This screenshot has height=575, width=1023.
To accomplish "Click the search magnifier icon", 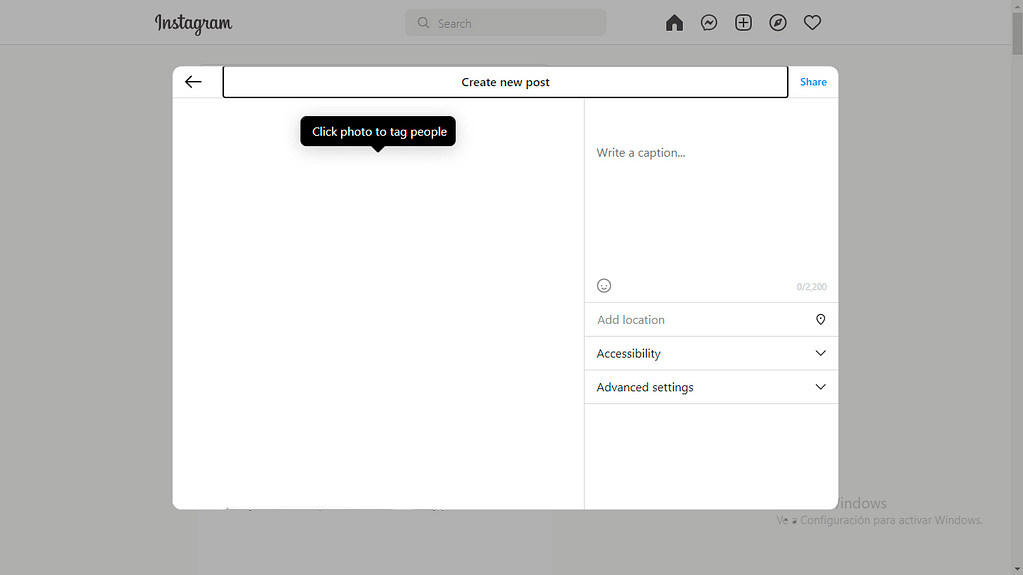I will coord(423,23).
